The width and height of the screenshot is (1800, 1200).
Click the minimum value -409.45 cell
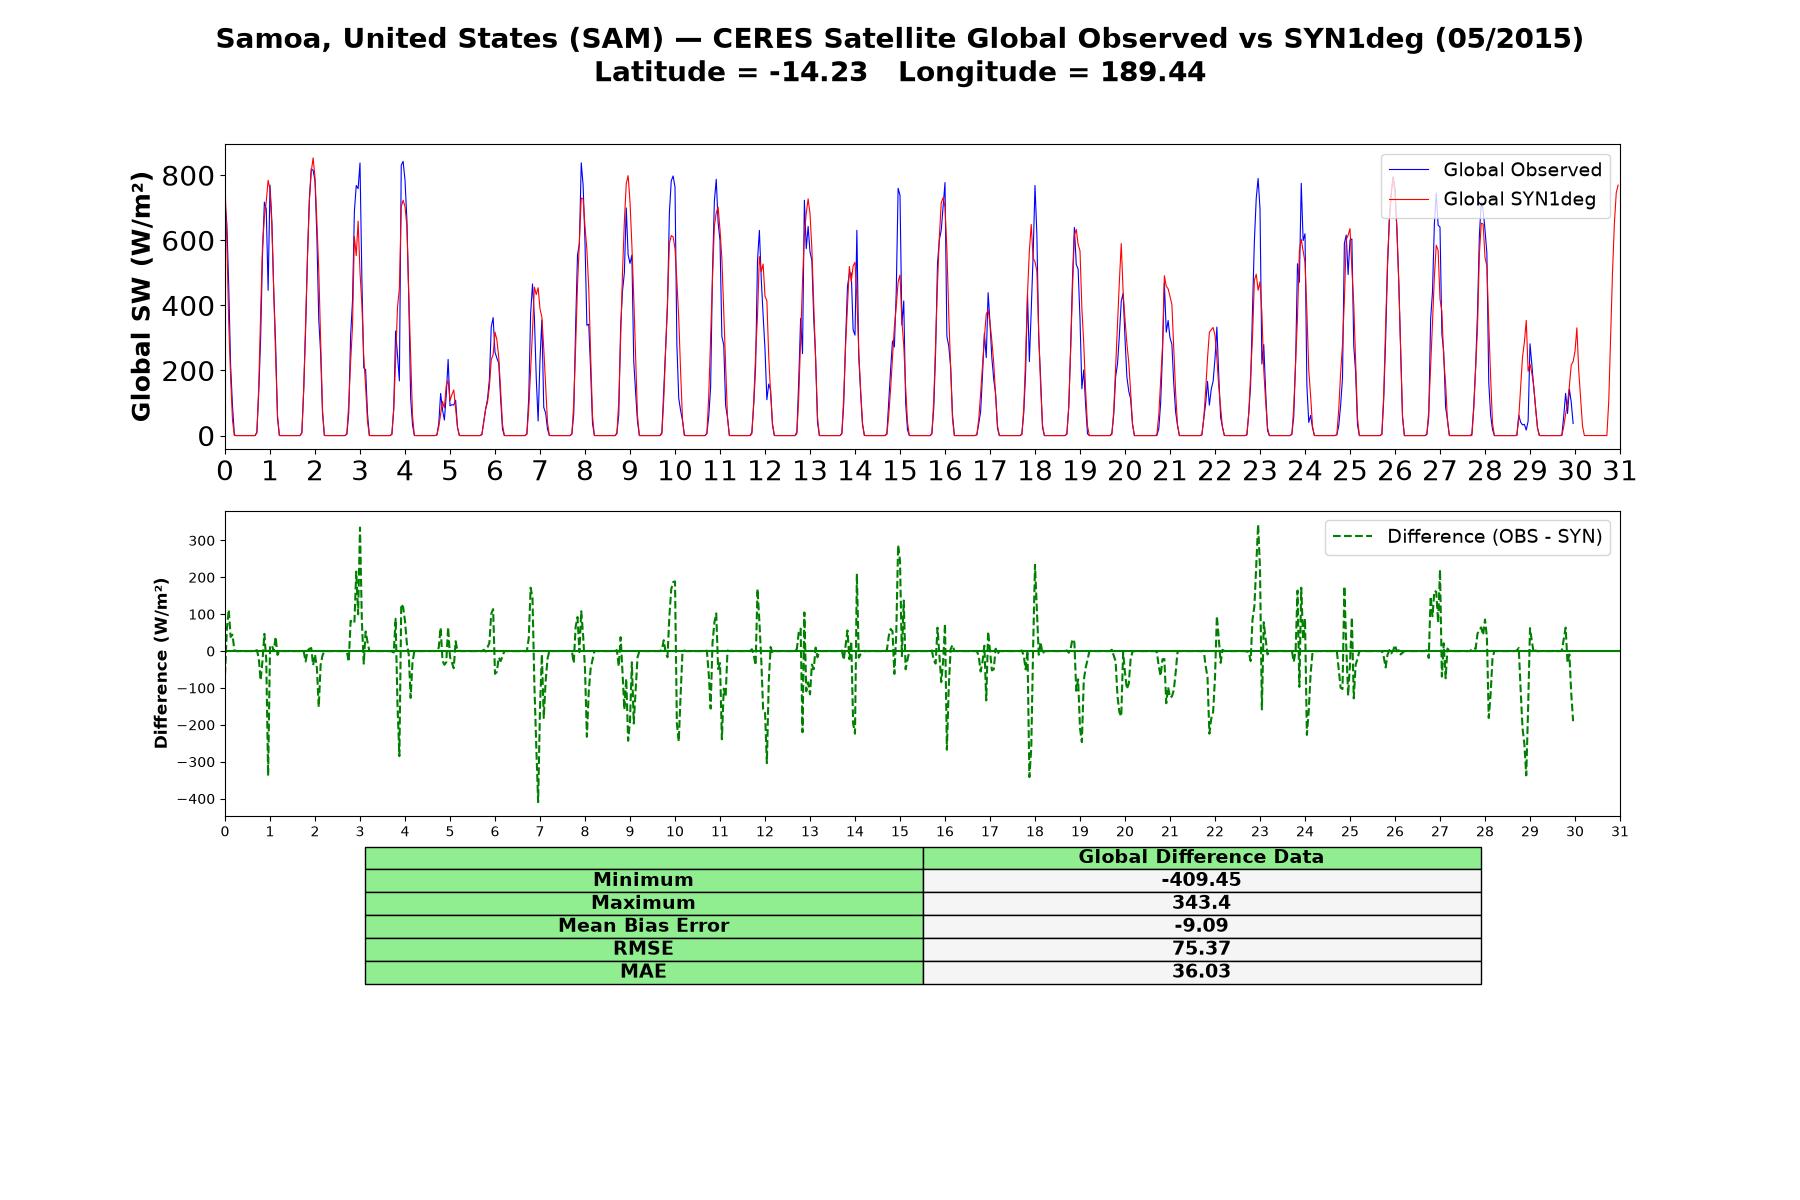[1202, 880]
